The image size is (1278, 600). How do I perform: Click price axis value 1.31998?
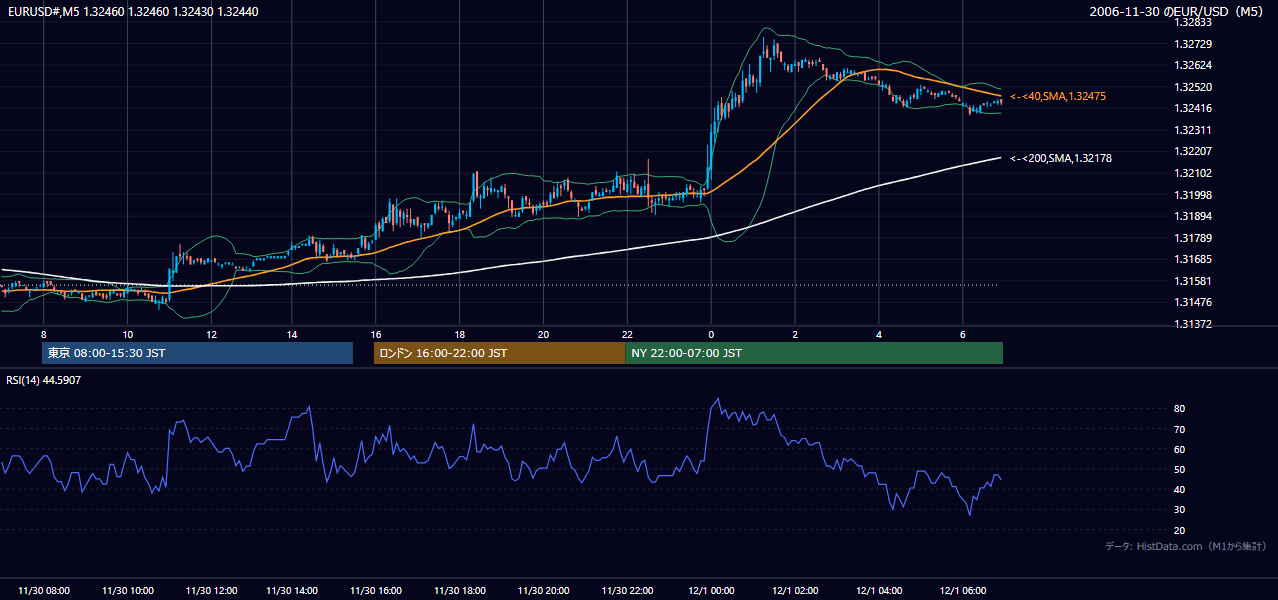pyautogui.click(x=1194, y=195)
